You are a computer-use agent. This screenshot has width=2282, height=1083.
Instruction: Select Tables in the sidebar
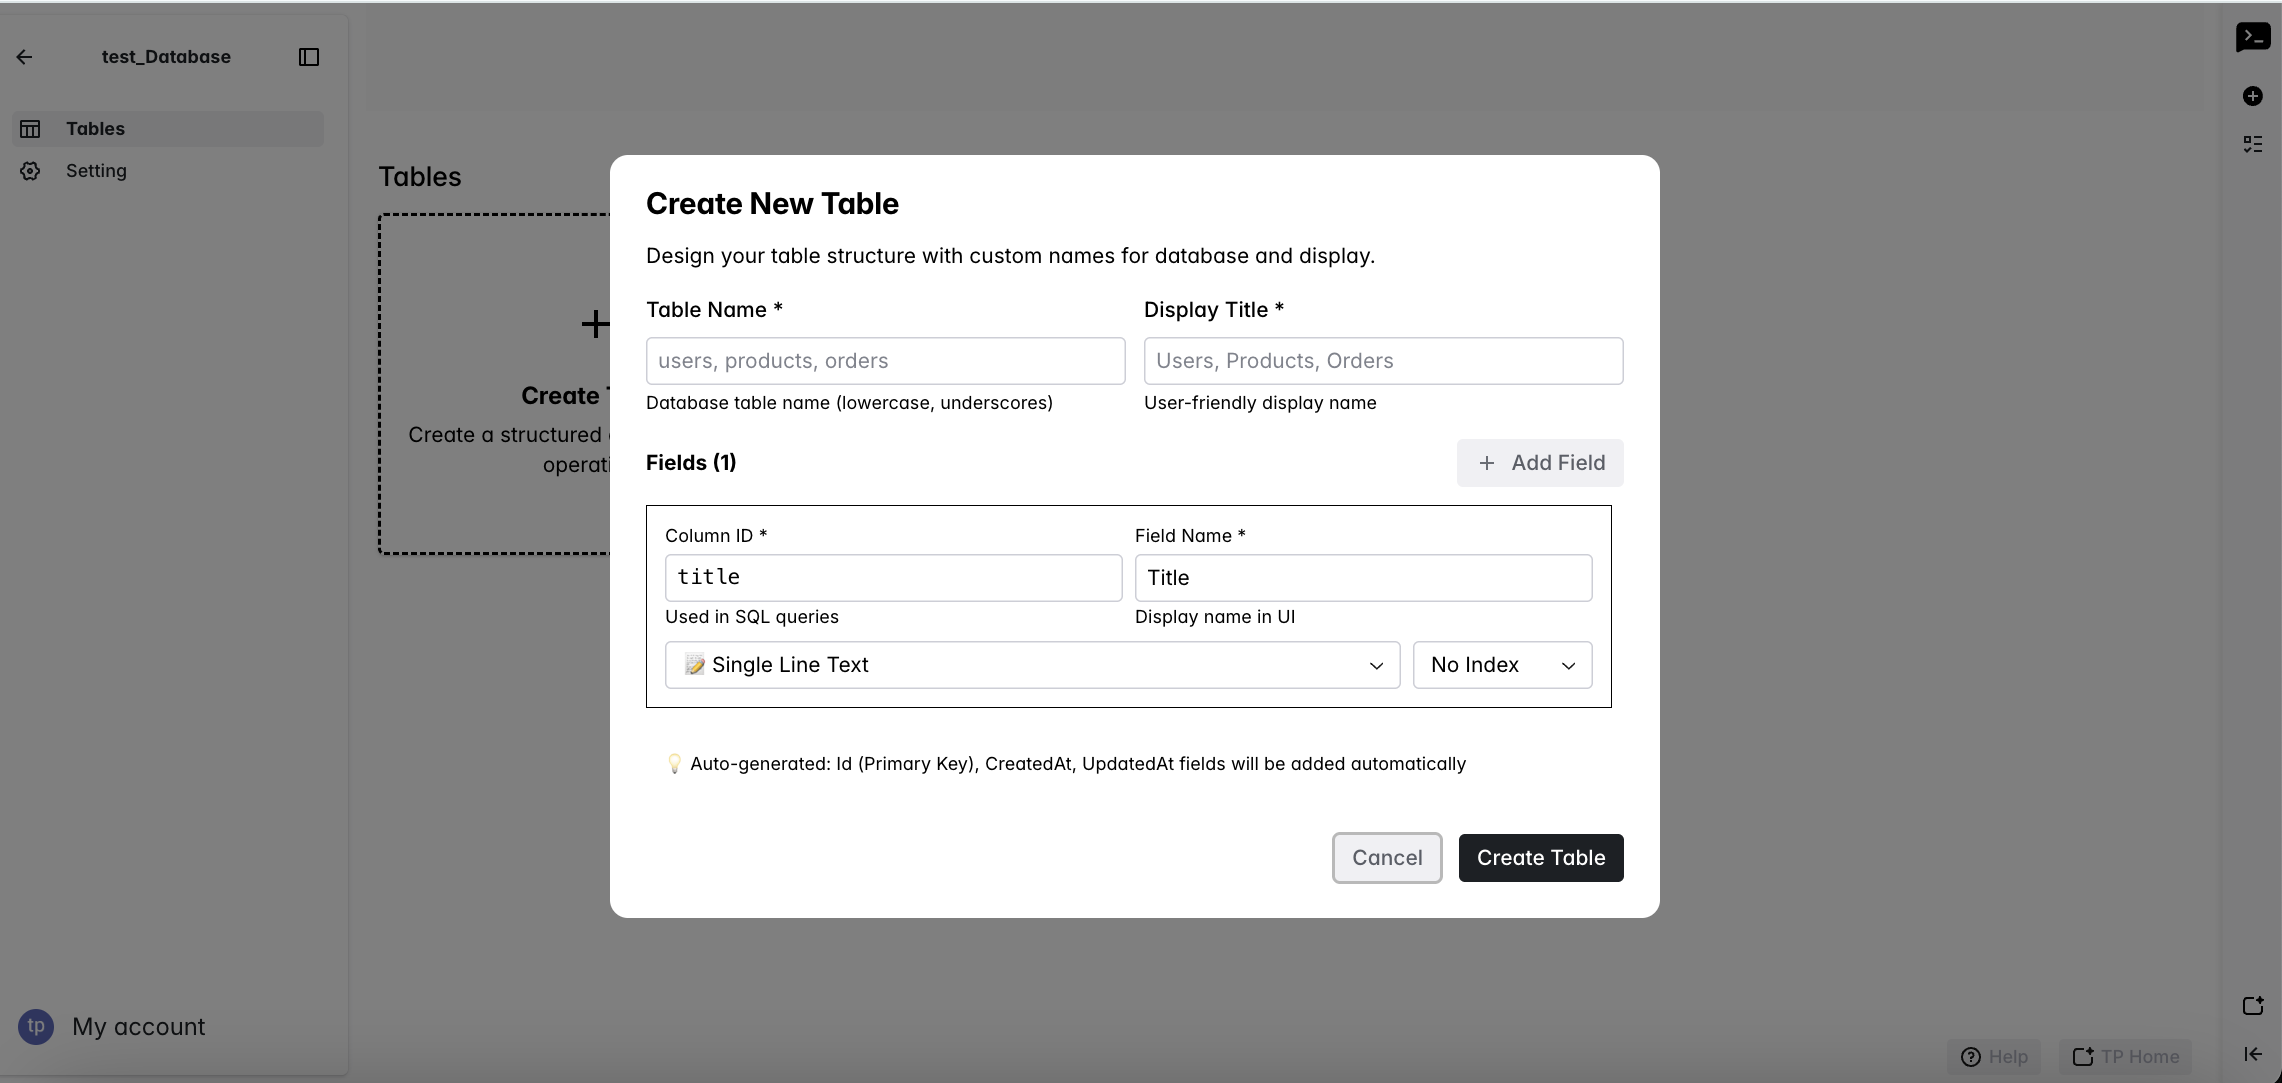click(x=96, y=129)
